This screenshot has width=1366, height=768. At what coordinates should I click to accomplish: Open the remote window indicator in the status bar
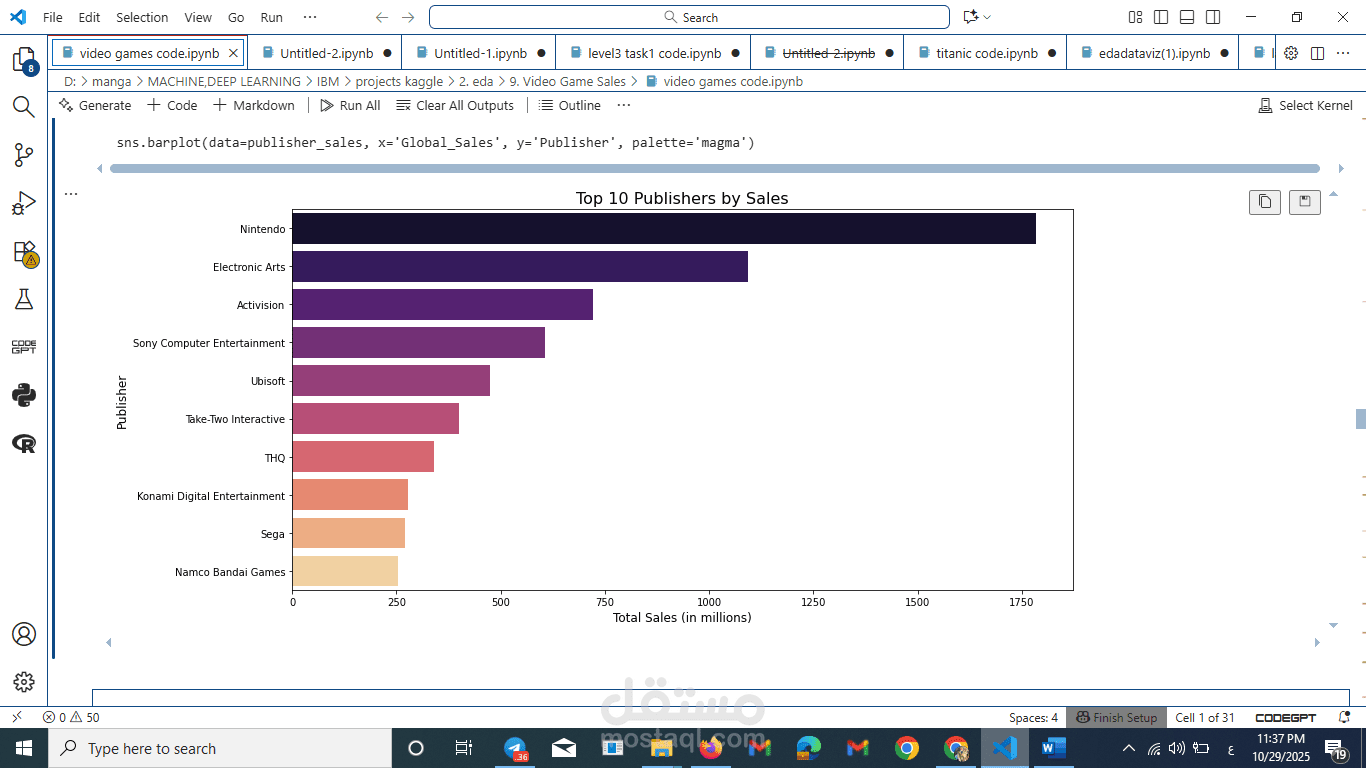point(16,717)
